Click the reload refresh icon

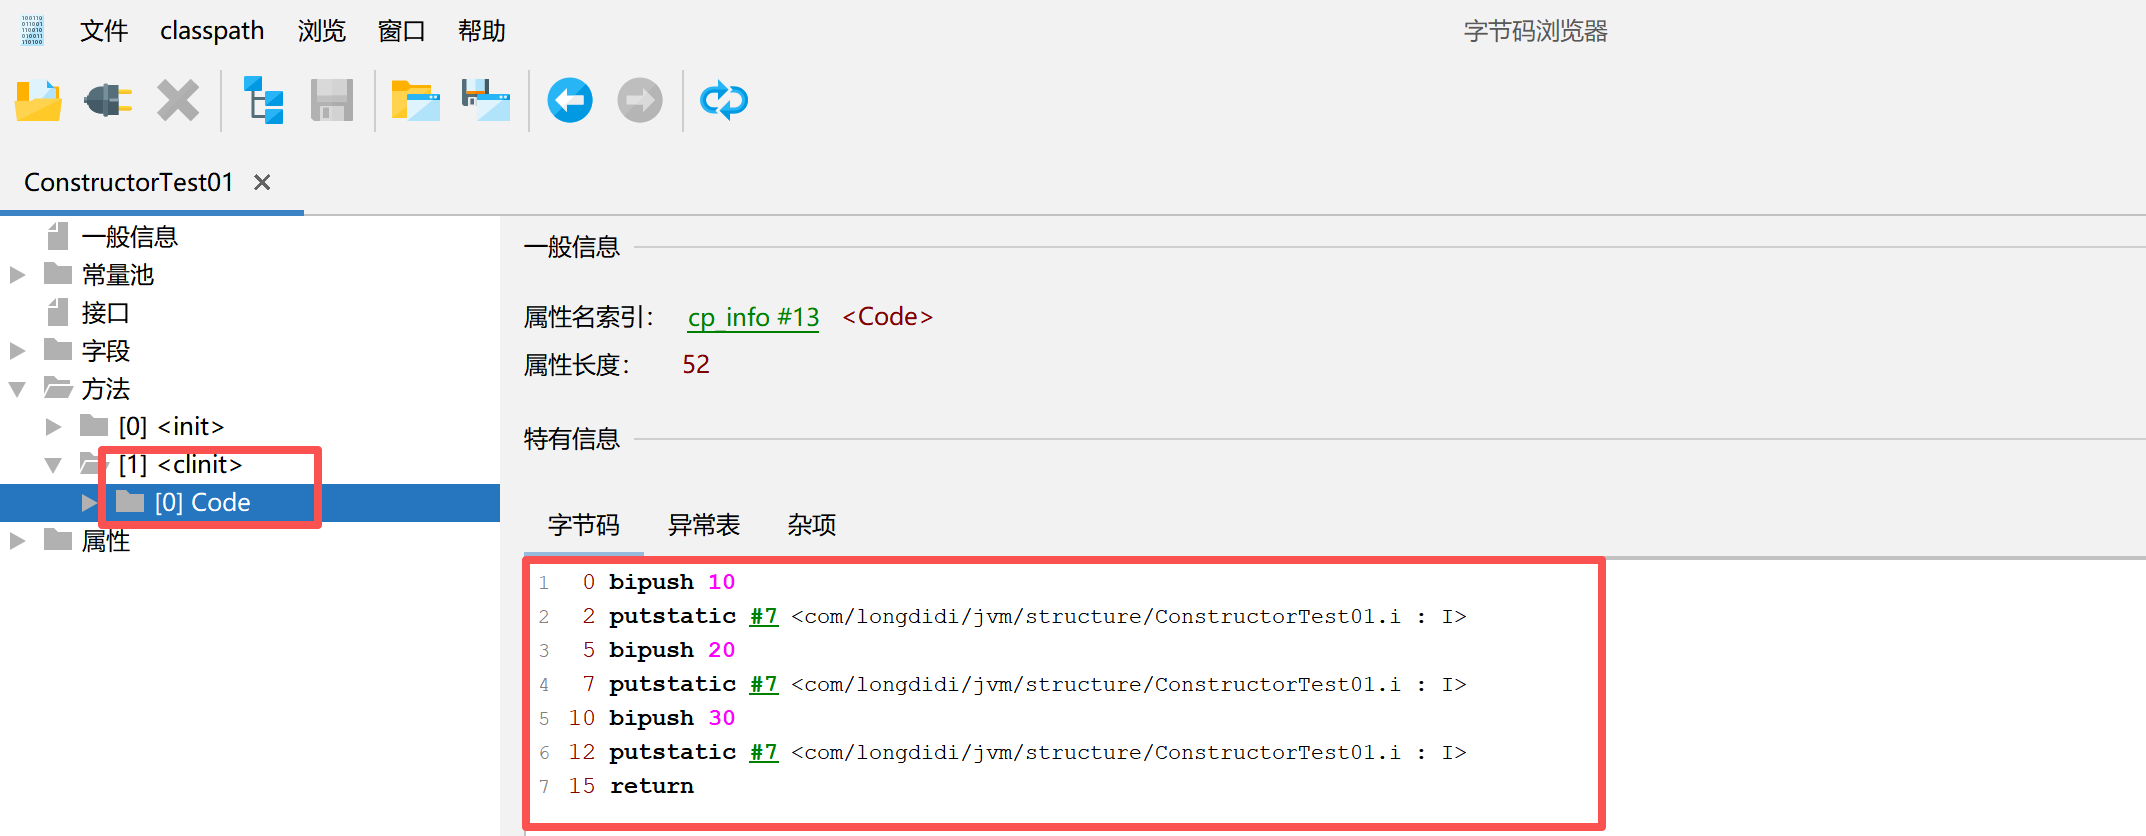(724, 100)
